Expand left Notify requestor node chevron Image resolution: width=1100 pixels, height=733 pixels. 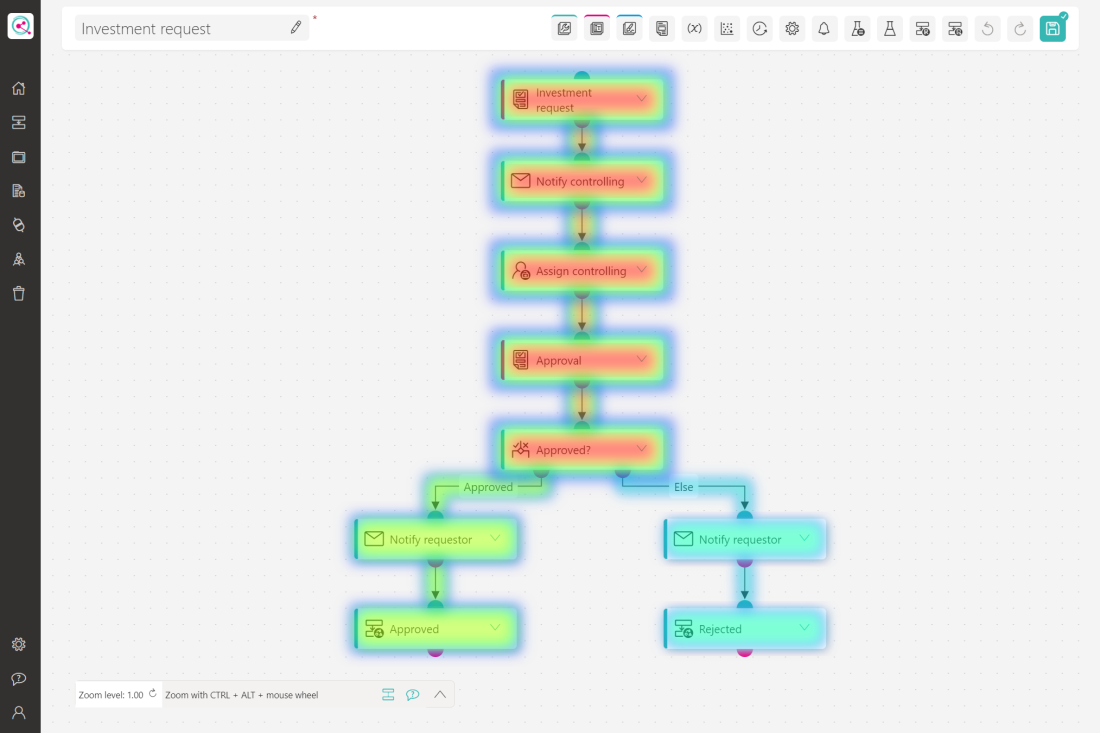coord(495,539)
